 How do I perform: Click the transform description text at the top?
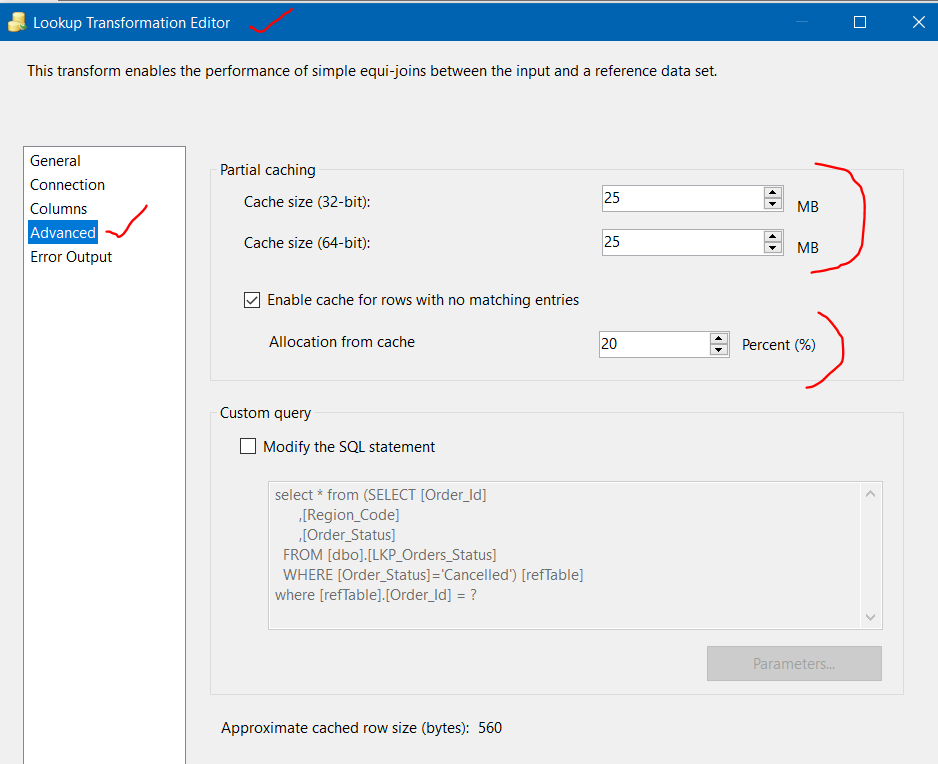point(371,71)
